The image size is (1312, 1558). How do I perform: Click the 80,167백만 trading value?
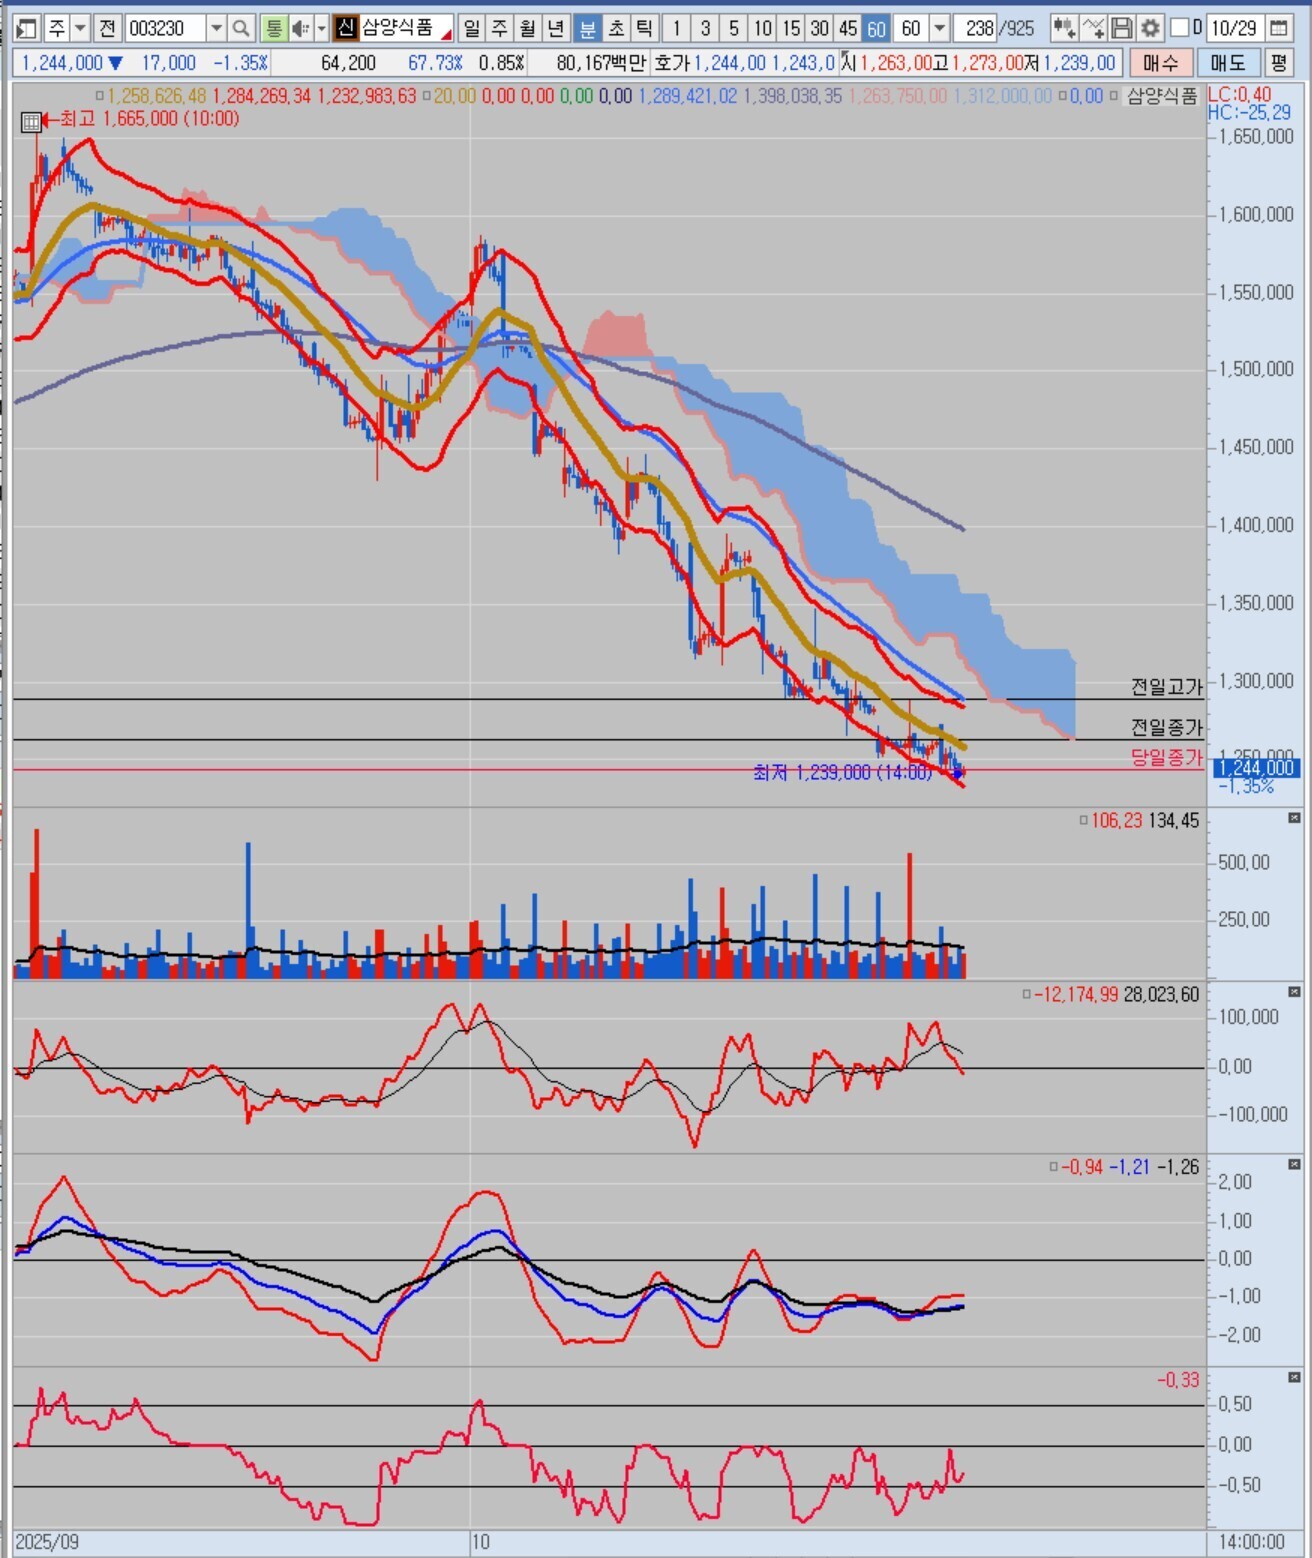[x=601, y=63]
